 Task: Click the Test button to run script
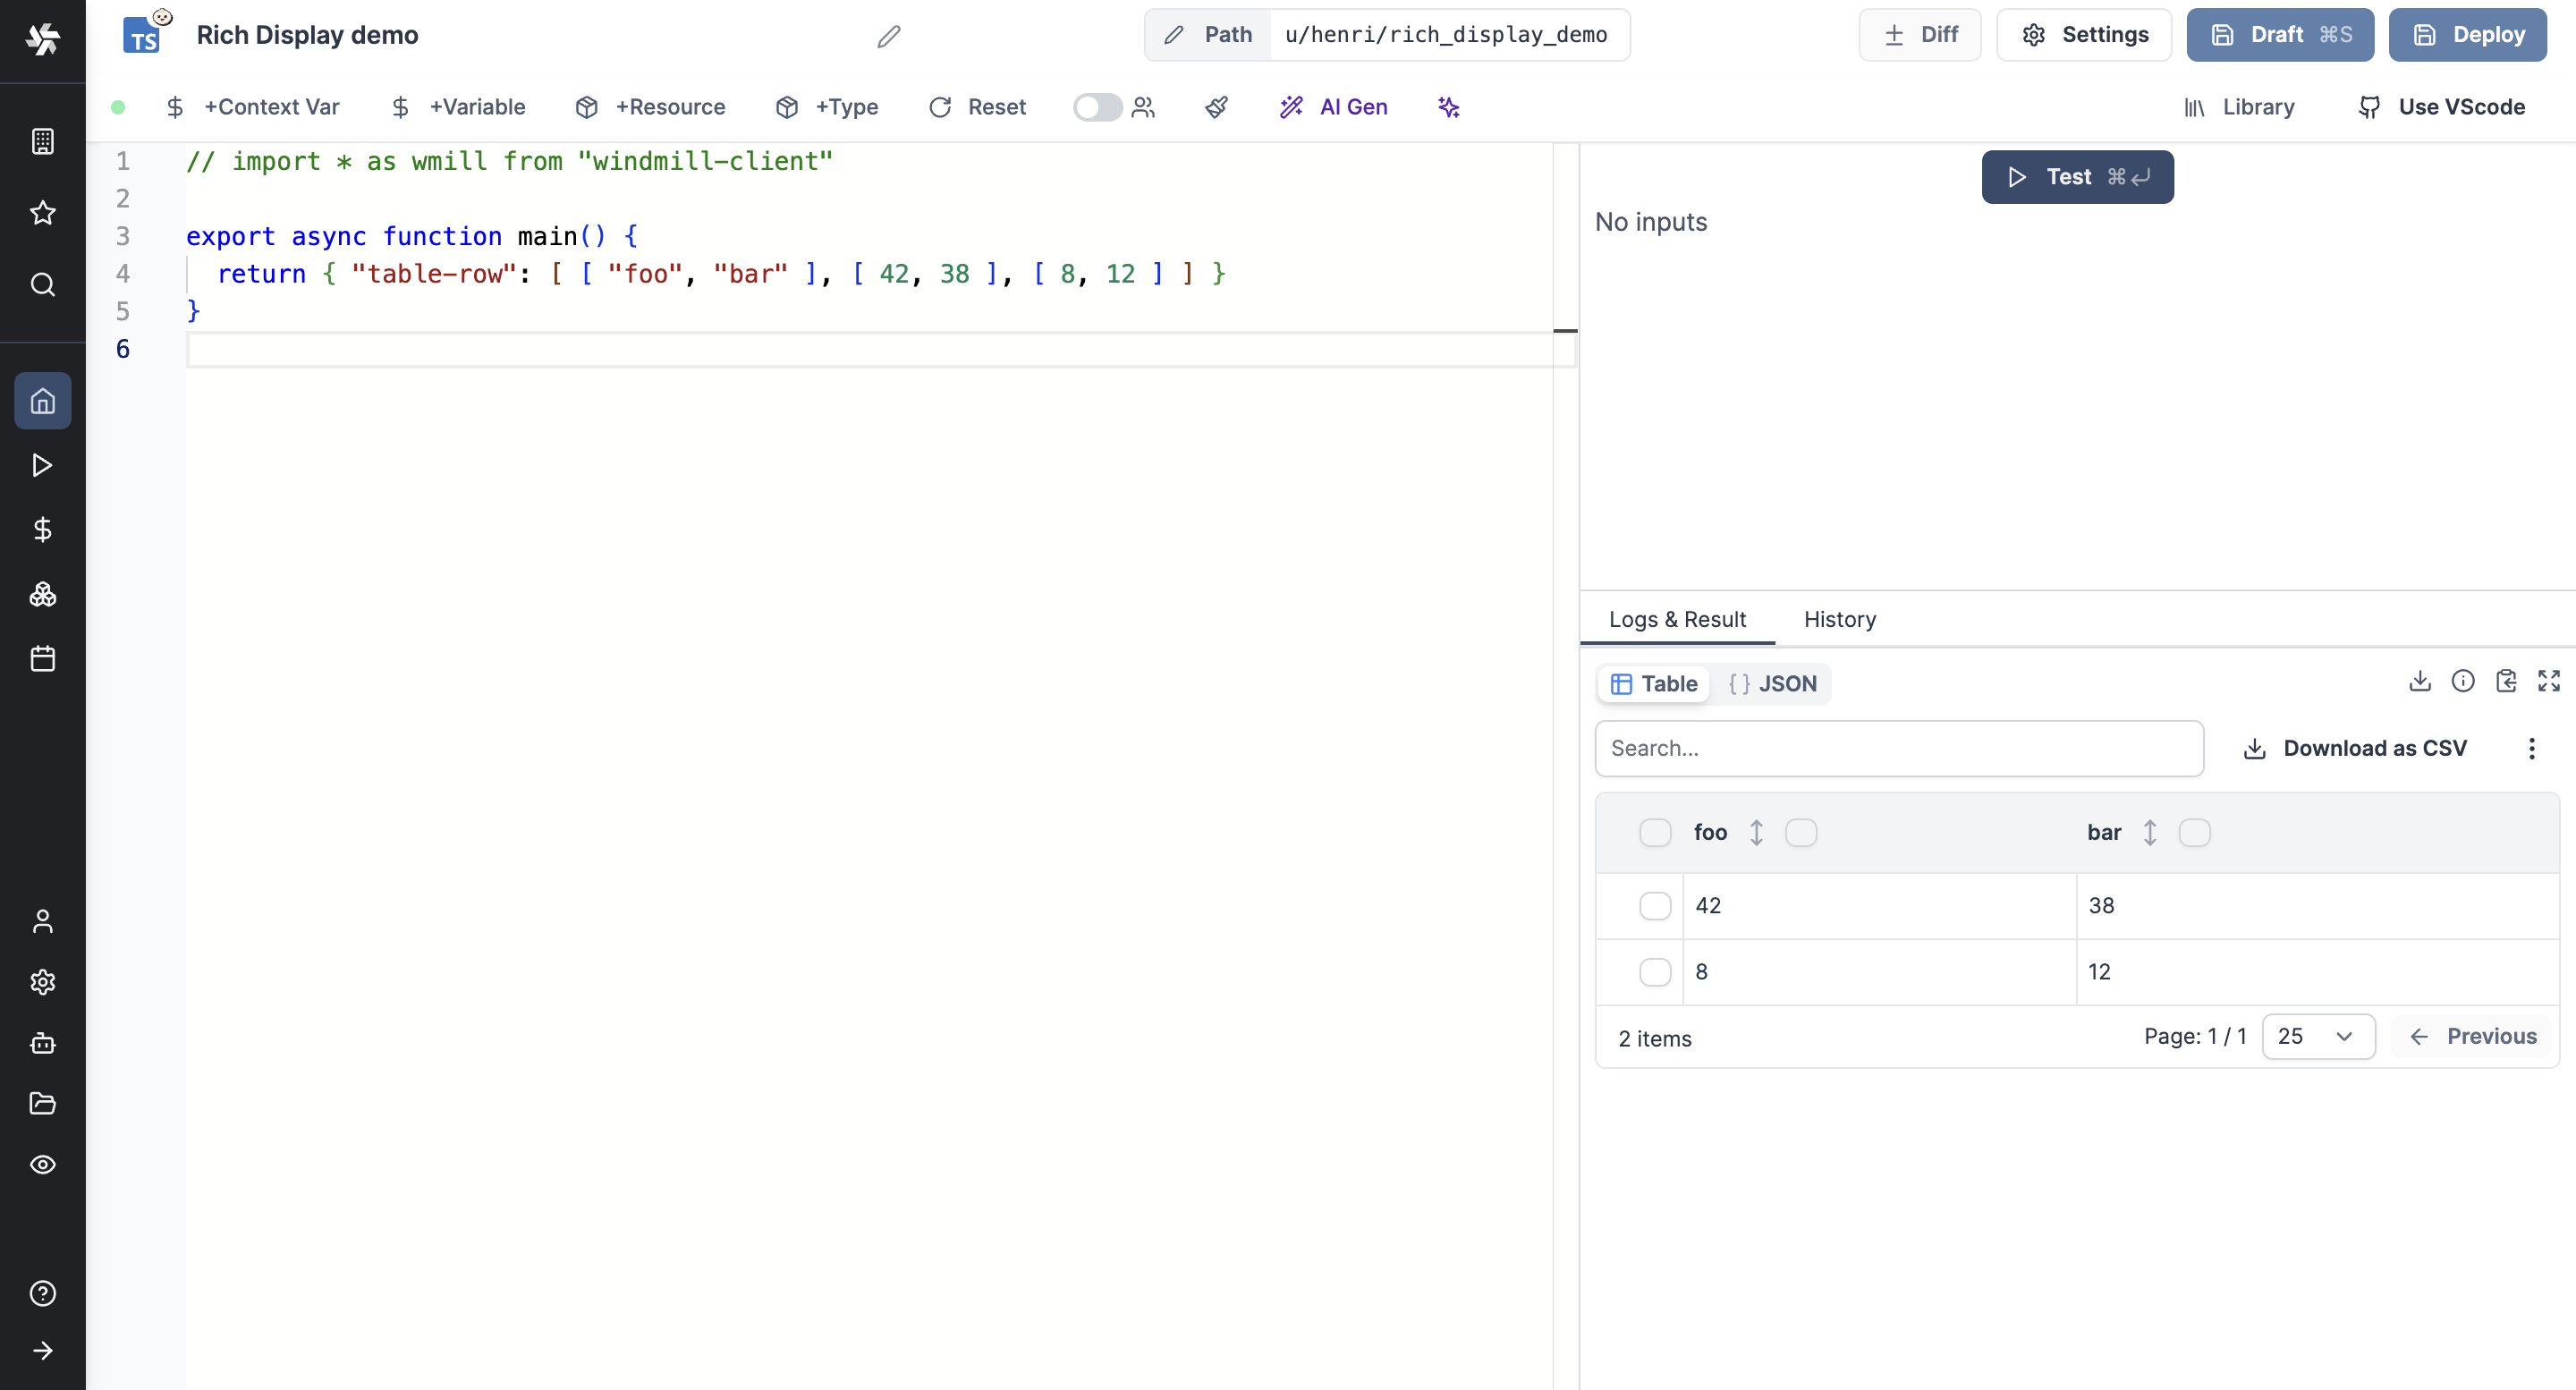tap(2078, 176)
